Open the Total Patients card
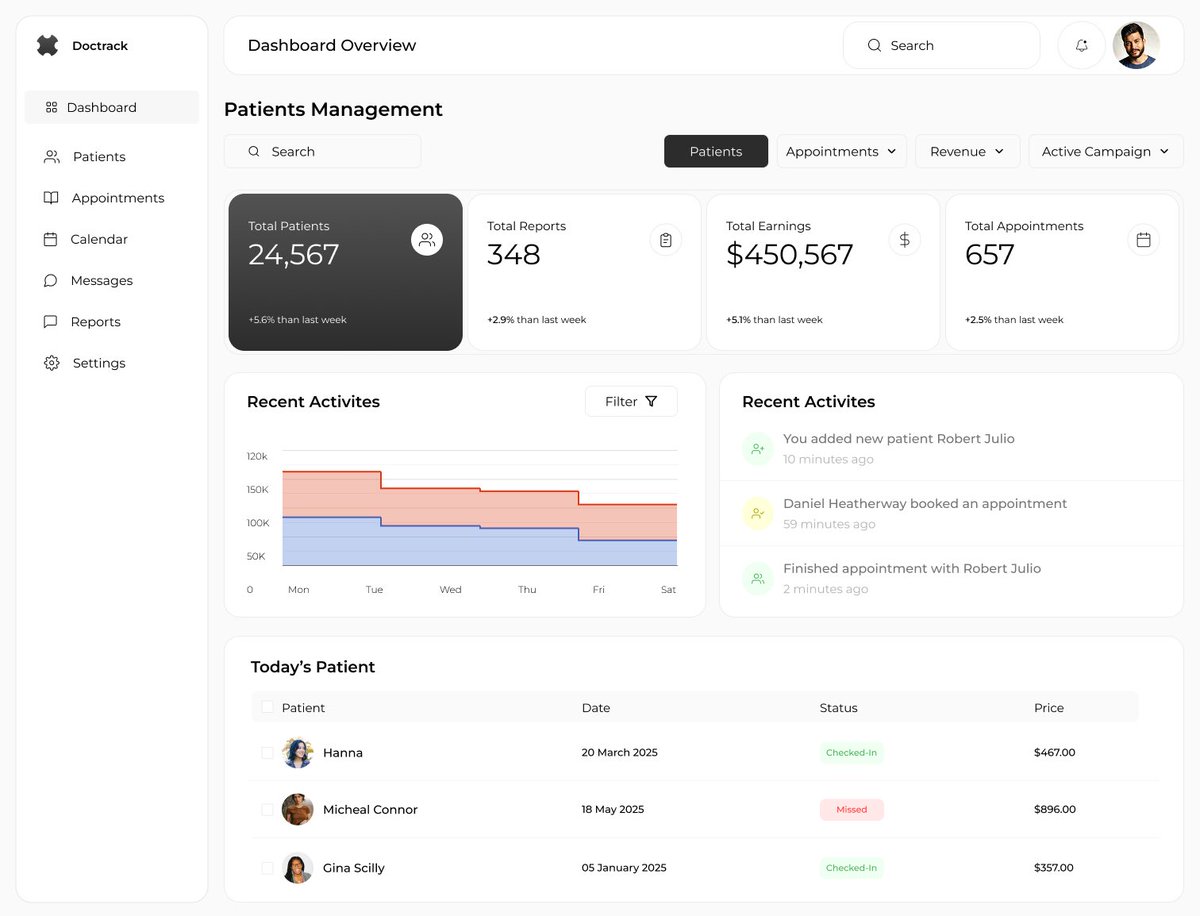1200x916 pixels. pyautogui.click(x=346, y=272)
